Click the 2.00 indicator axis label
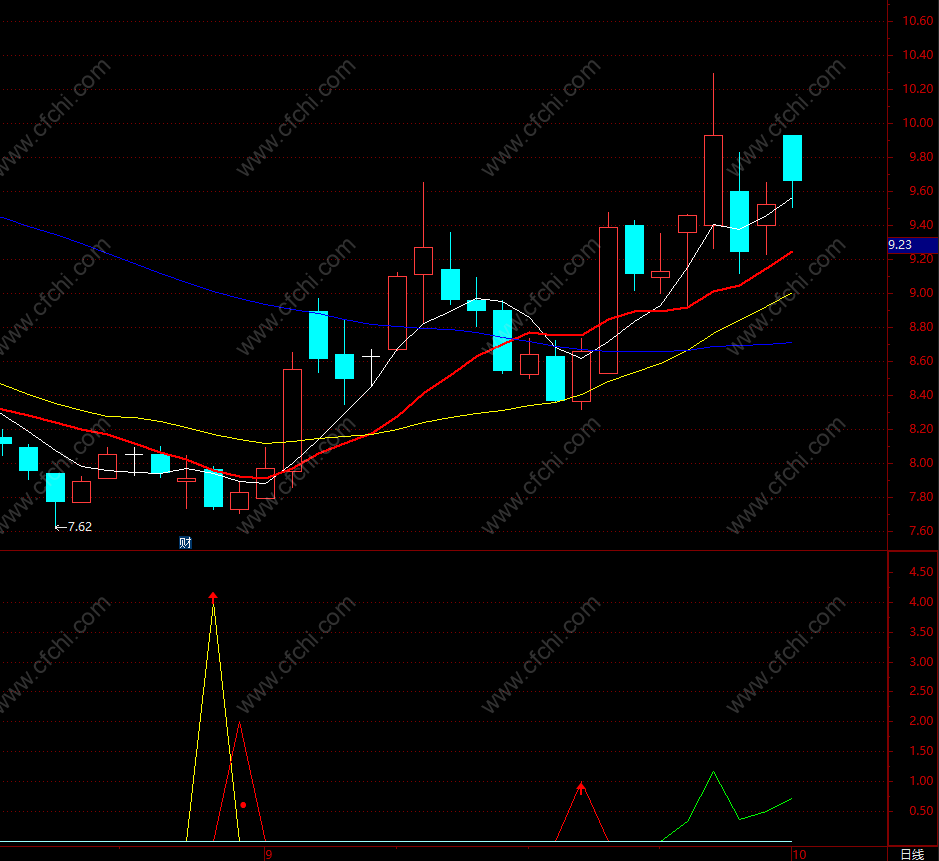Image resolution: width=939 pixels, height=861 pixels. [x=921, y=721]
